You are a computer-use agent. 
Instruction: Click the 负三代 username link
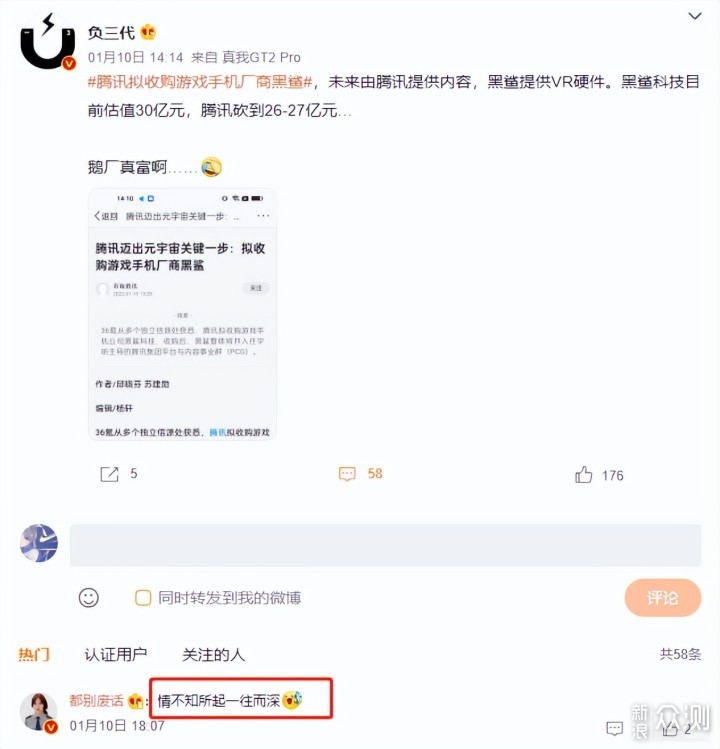[111, 32]
